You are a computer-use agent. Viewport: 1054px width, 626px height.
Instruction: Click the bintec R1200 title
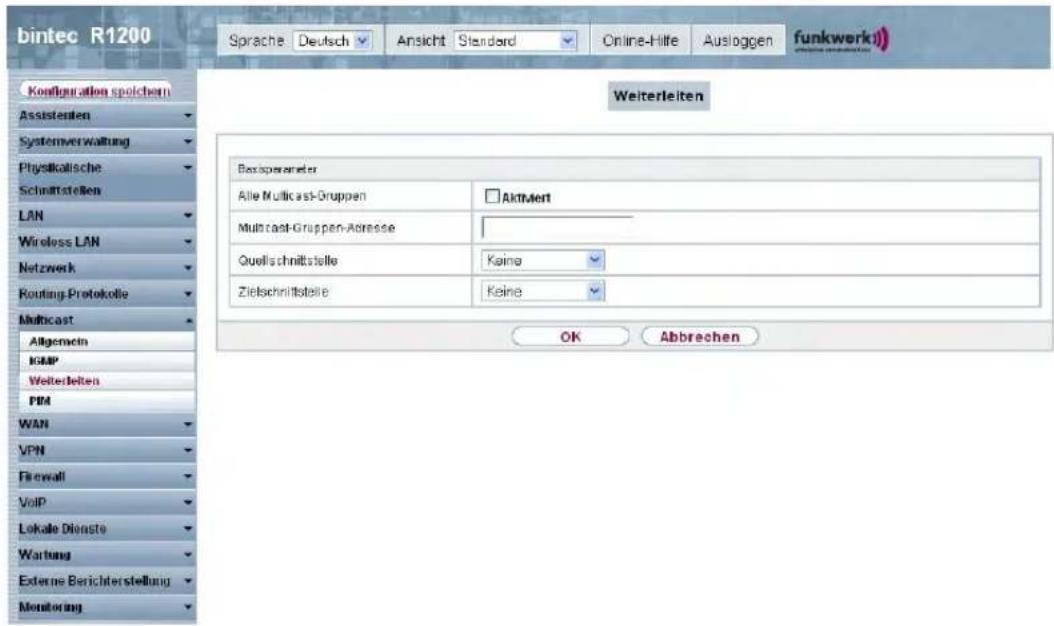pos(83,36)
